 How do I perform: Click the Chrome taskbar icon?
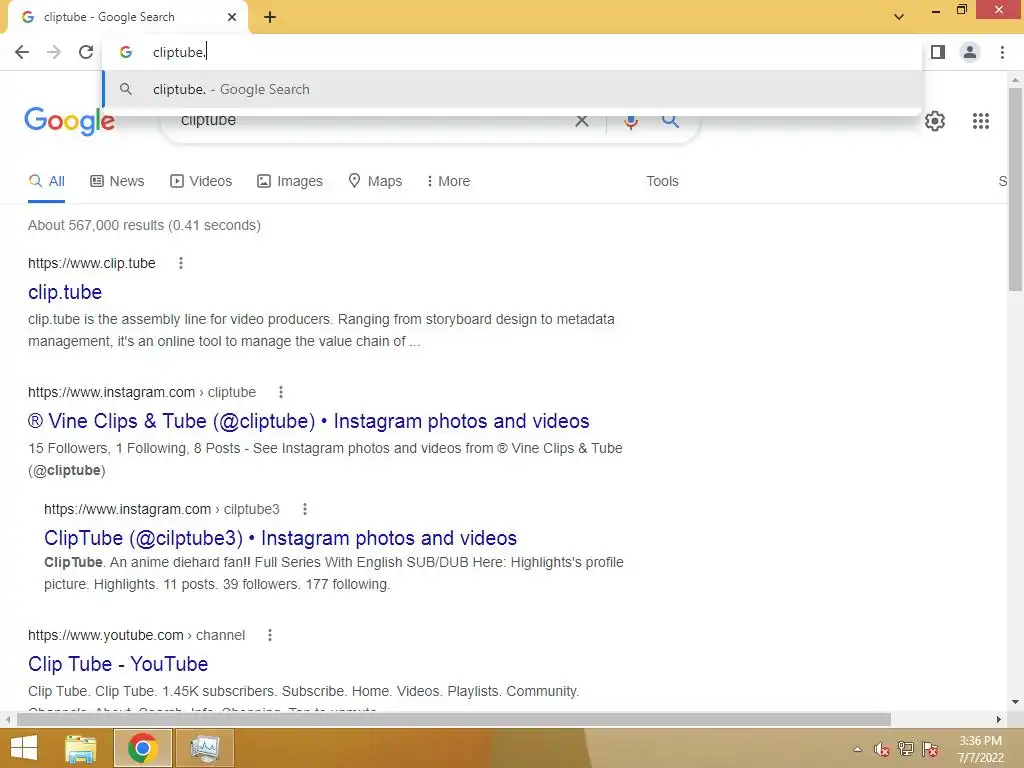click(142, 748)
